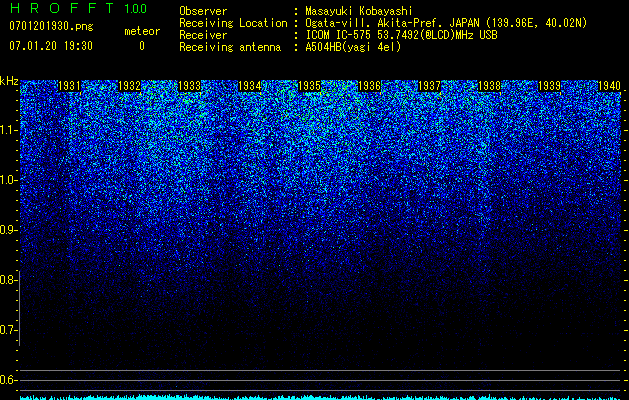The width and height of the screenshot is (629, 400).
Task: Click the 1932 time marker
Action: point(129,86)
